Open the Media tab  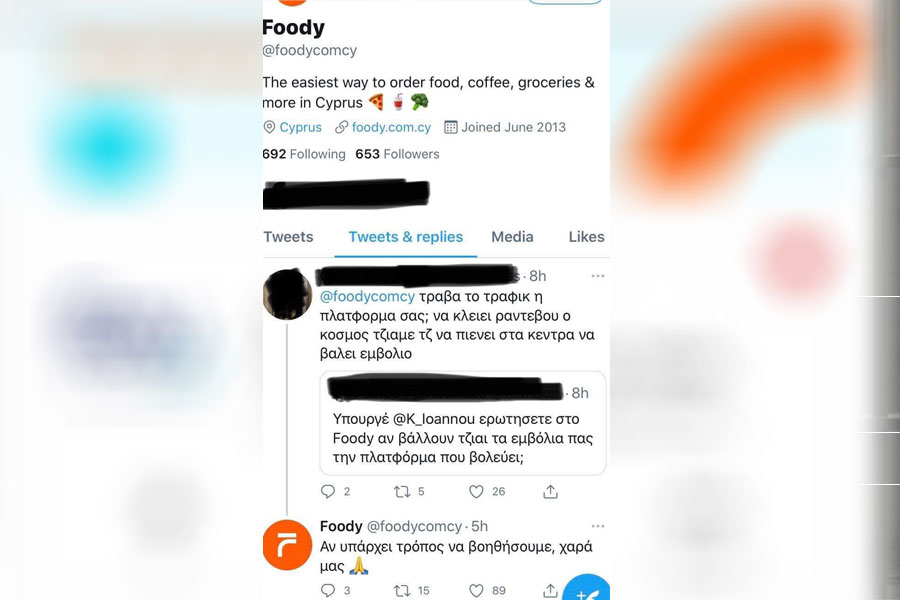pyautogui.click(x=512, y=237)
